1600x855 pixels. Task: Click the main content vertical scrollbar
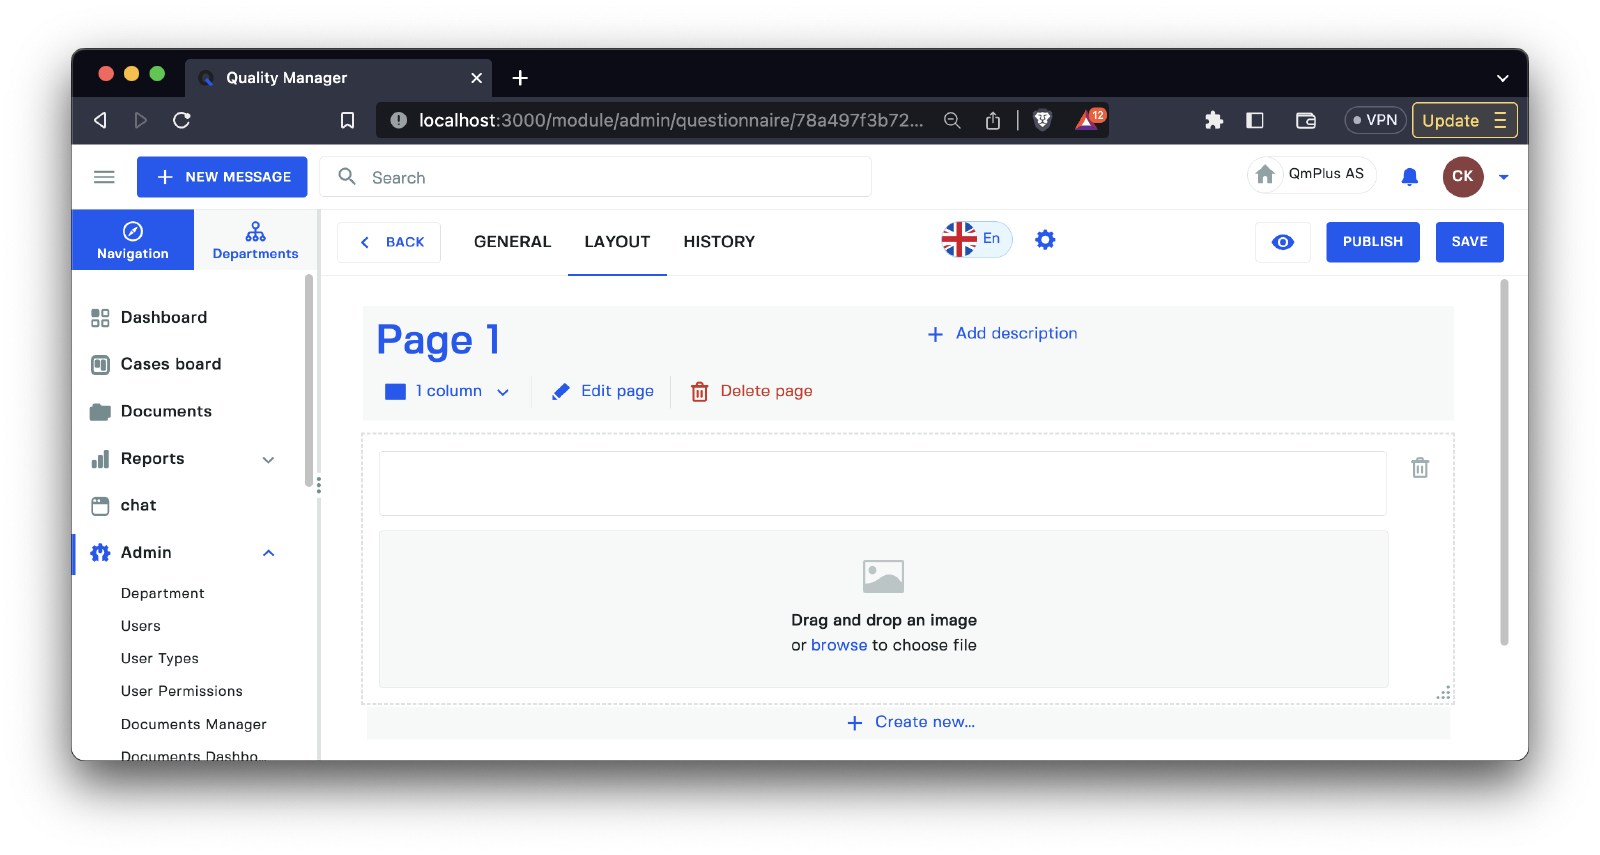1504,460
